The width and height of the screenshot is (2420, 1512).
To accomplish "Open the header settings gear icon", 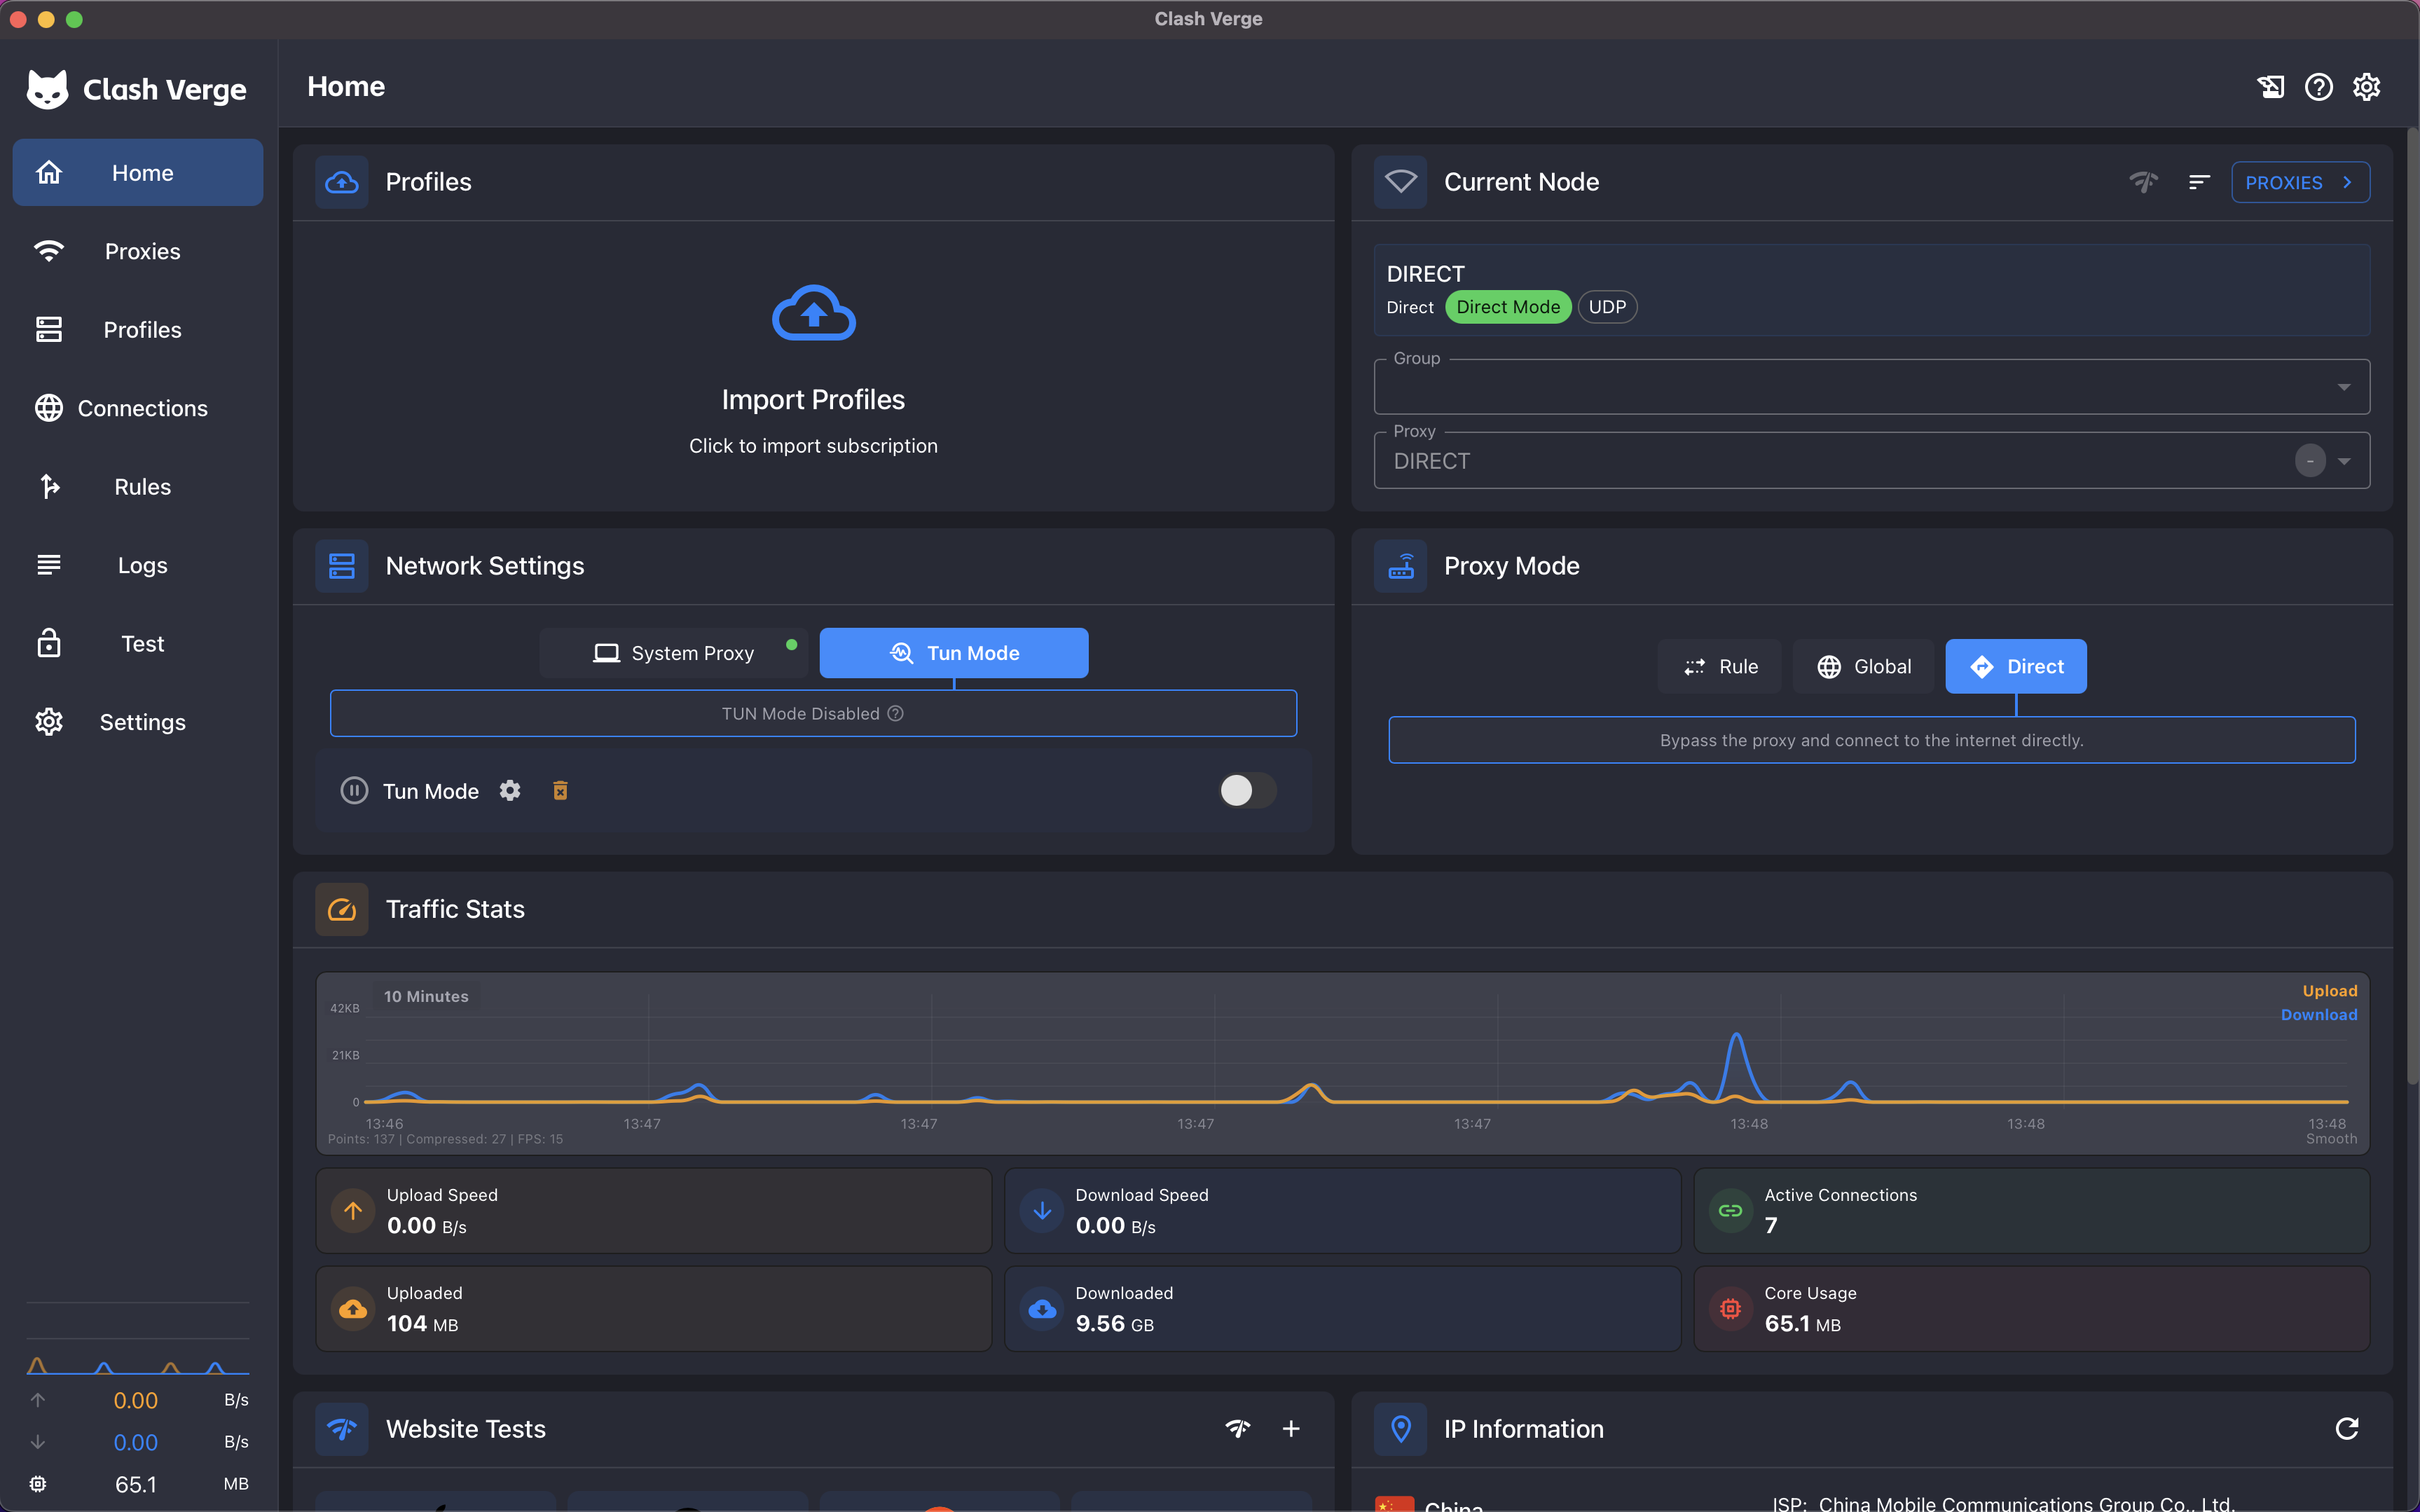I will pyautogui.click(x=2366, y=87).
